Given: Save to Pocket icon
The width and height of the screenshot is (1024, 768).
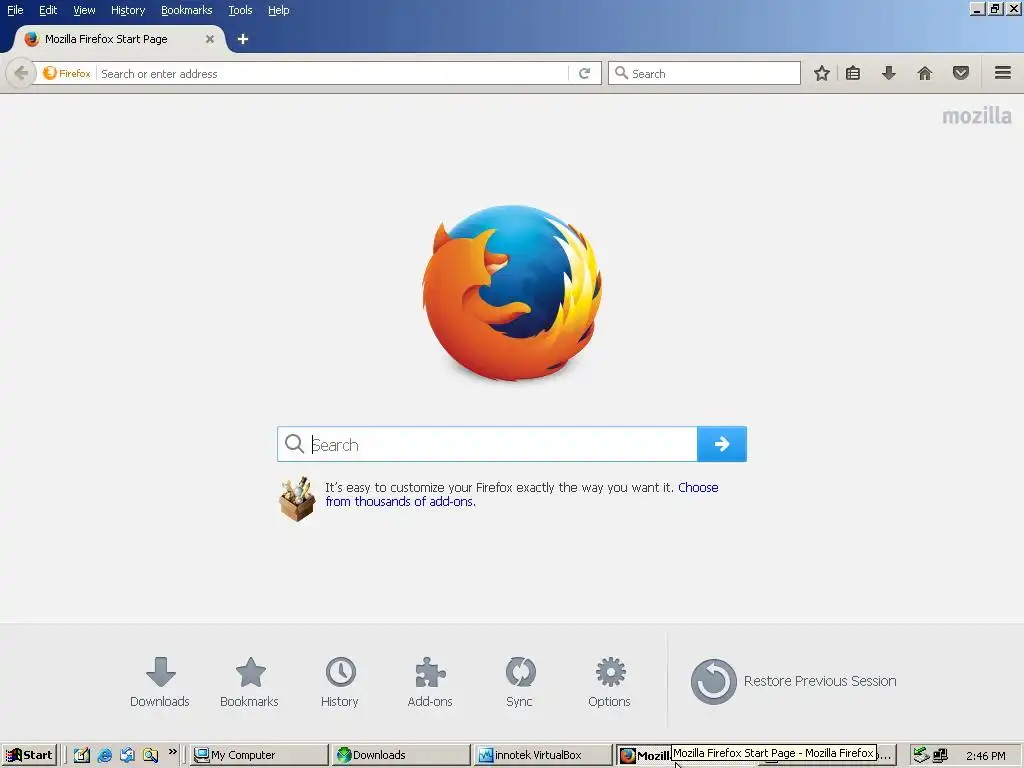Looking at the screenshot, I should click(961, 73).
